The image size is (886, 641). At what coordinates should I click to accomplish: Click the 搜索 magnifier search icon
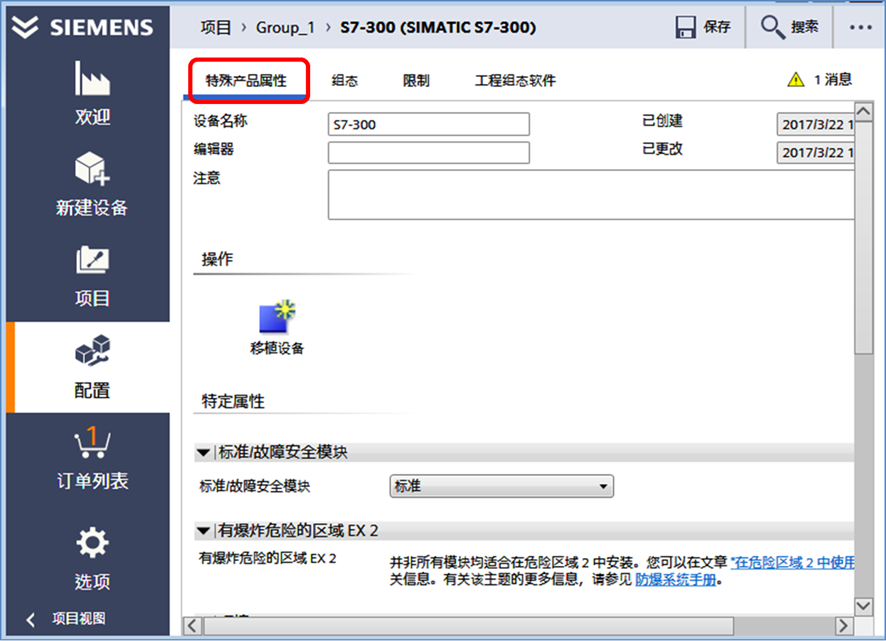coord(772,27)
